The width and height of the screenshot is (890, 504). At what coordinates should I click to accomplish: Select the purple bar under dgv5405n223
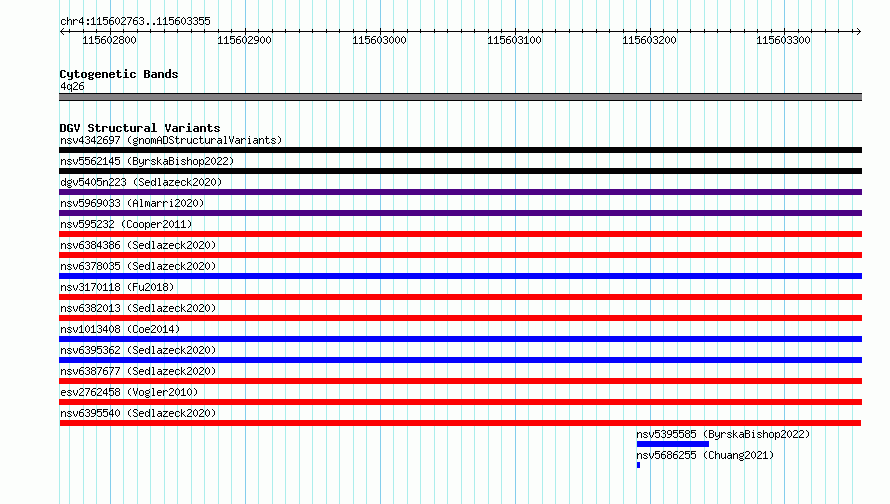(460, 192)
